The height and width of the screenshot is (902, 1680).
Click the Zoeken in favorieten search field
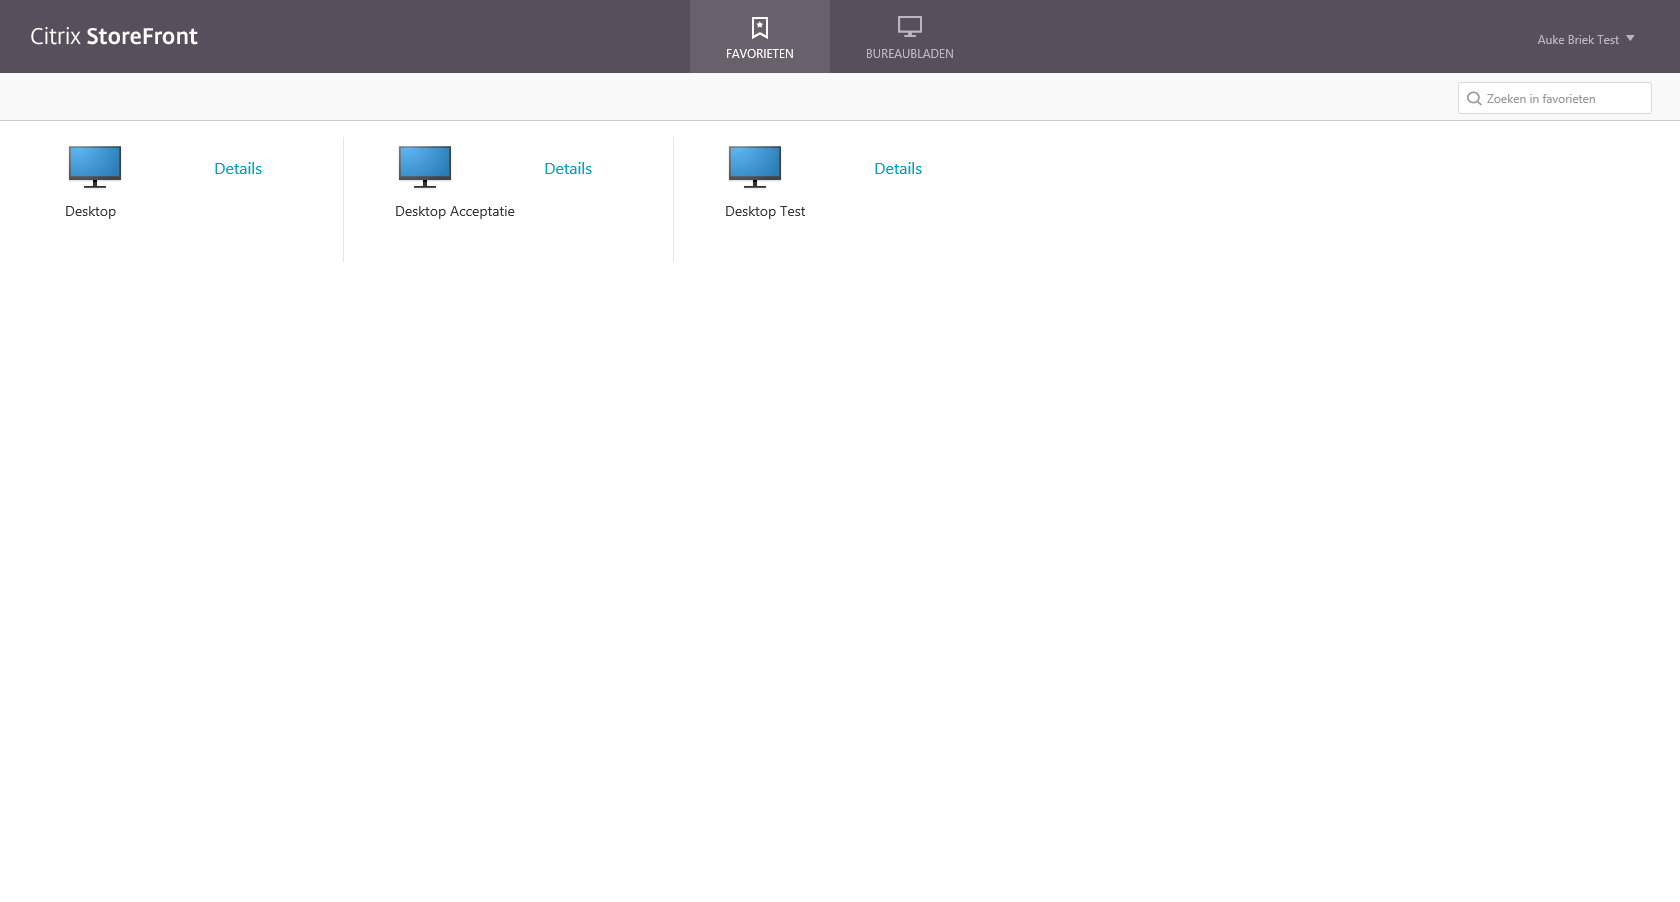coord(1555,98)
